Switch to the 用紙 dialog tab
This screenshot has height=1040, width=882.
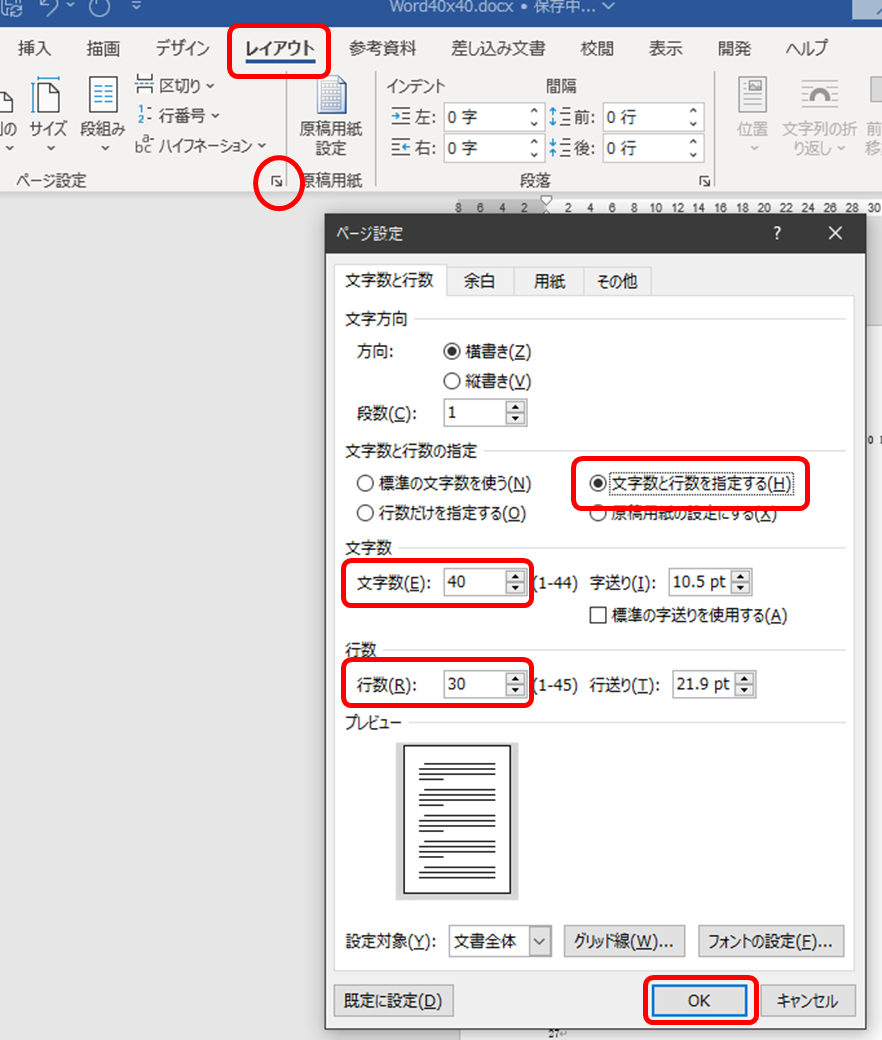[x=550, y=281]
